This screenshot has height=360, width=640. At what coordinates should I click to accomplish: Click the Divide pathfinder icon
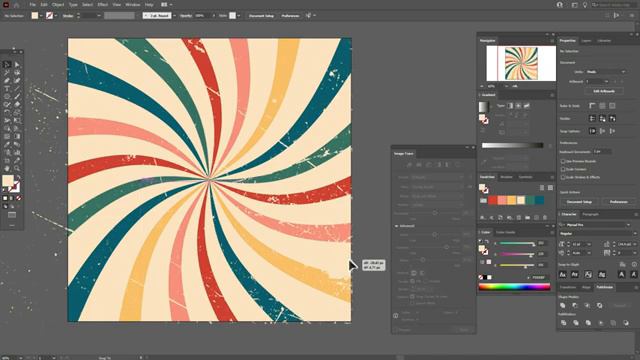tap(563, 323)
